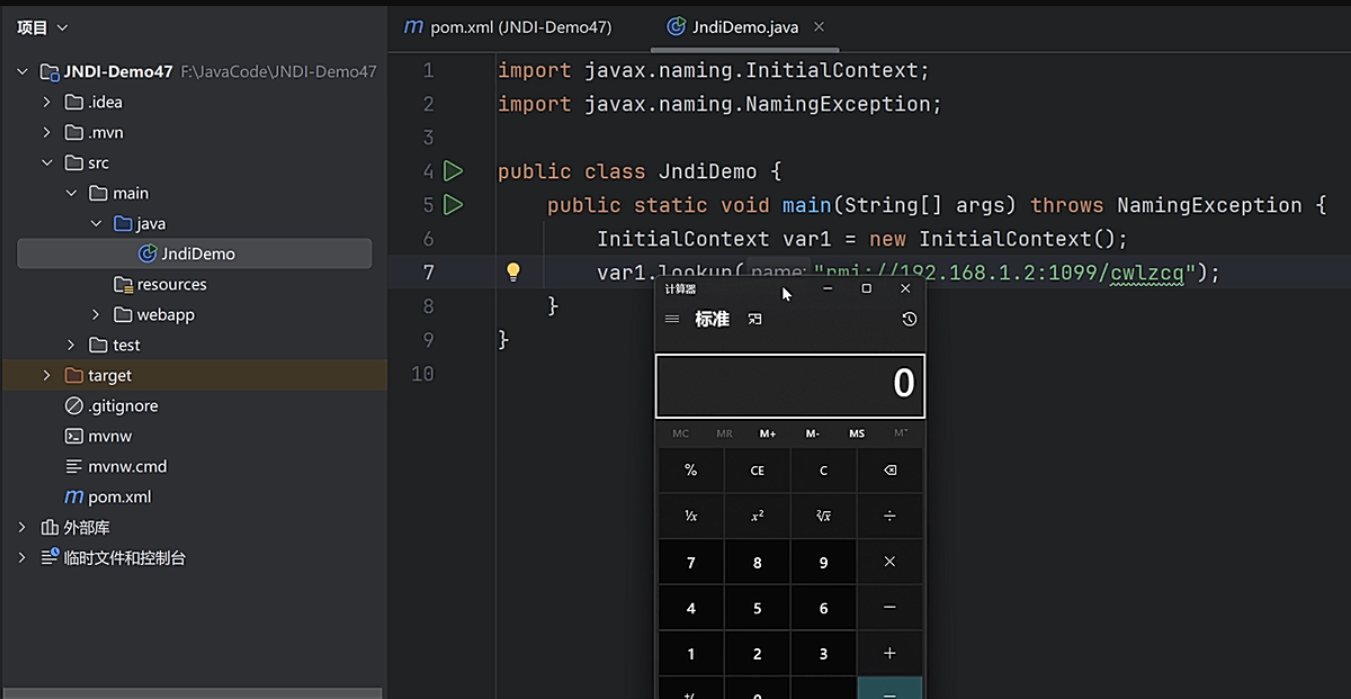Click Calculator digit 9
Viewport: 1351px width, 699px height.
[x=823, y=562]
